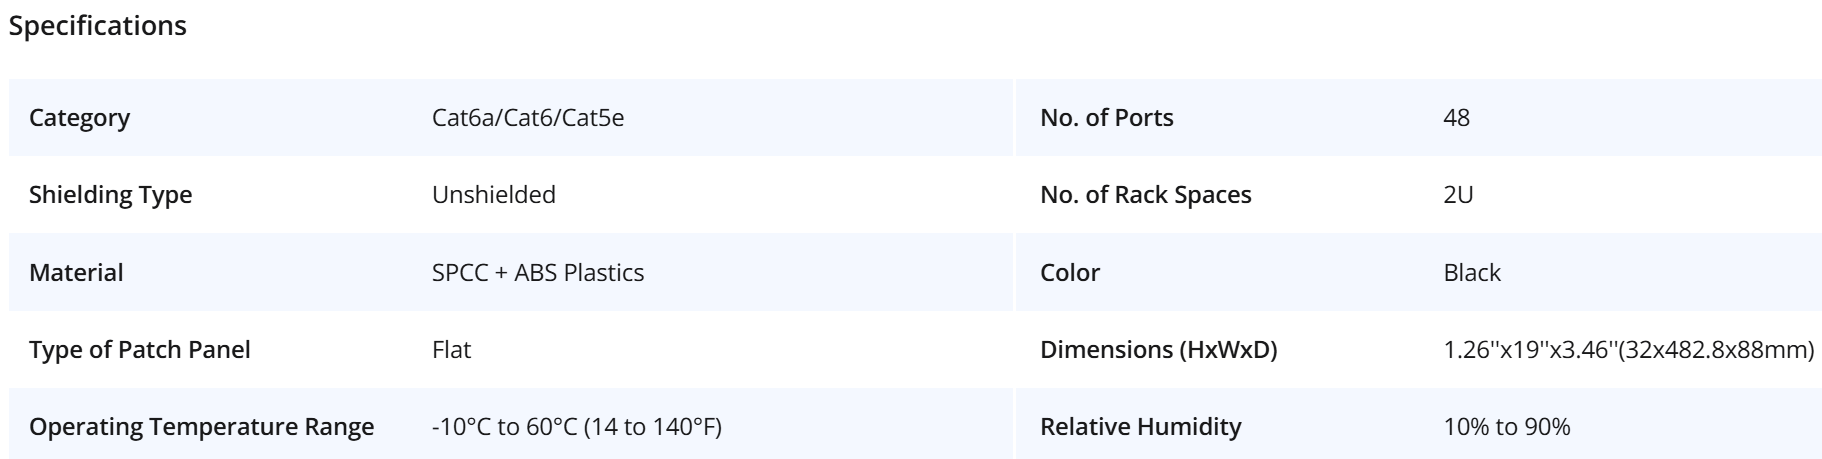Click the 48 ports value
The width and height of the screenshot is (1822, 459).
point(1457,118)
